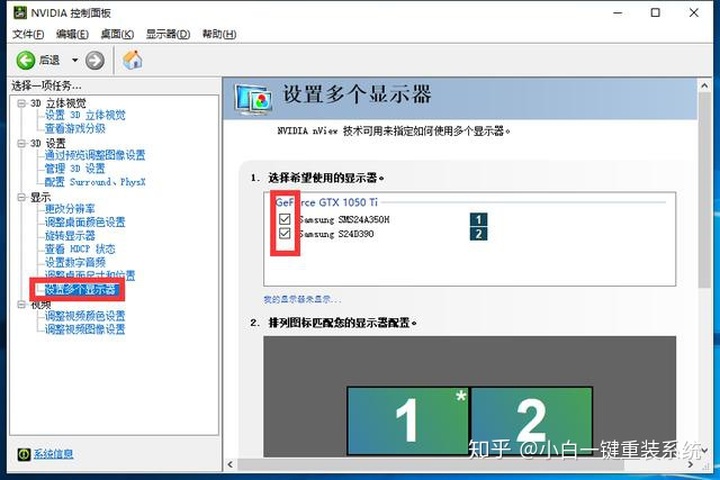Viewport: 720px width, 480px height.
Task: Toggle the Samsung S24D390 display checkbox
Action: 285,233
